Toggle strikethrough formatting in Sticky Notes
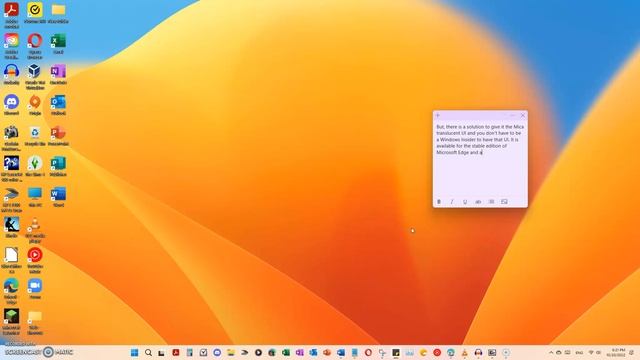Image resolution: width=640 pixels, height=360 pixels. [x=478, y=202]
